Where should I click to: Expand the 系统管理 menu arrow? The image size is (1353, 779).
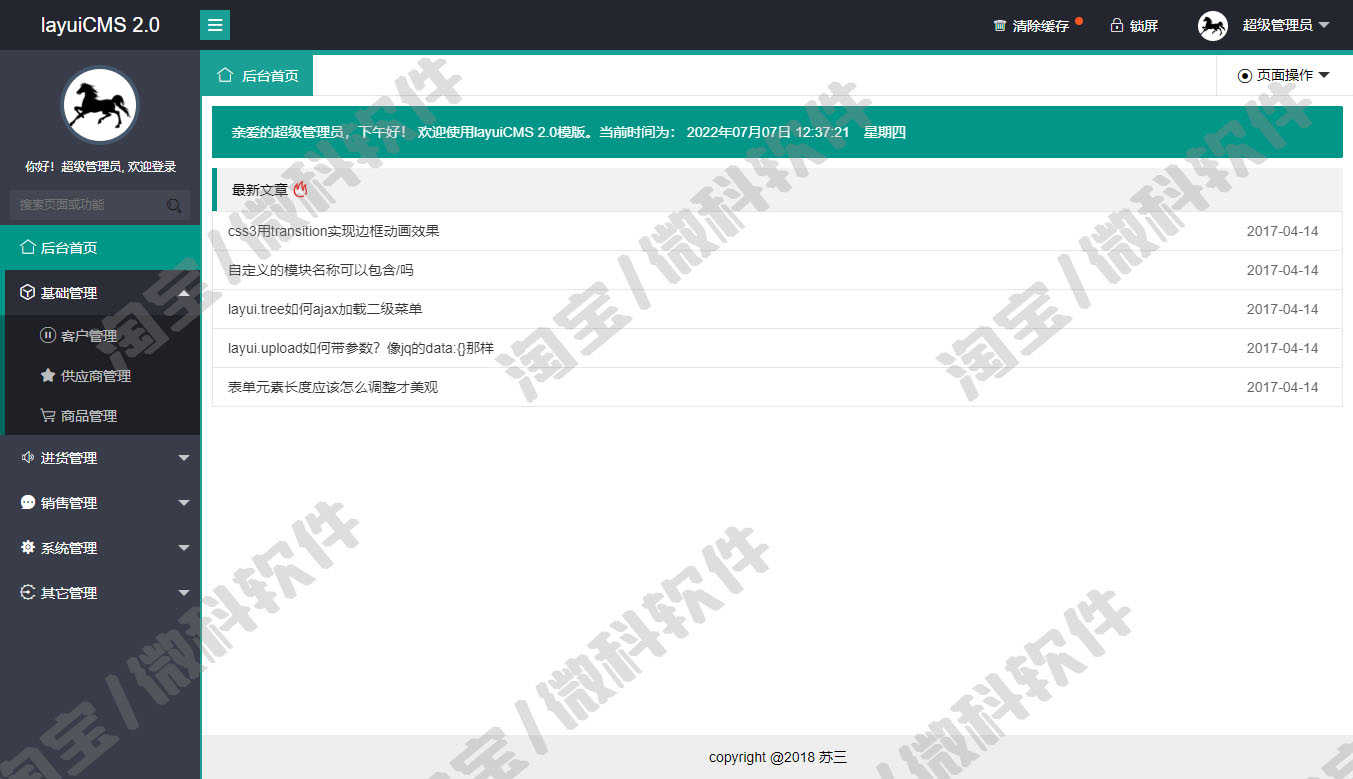(x=184, y=548)
